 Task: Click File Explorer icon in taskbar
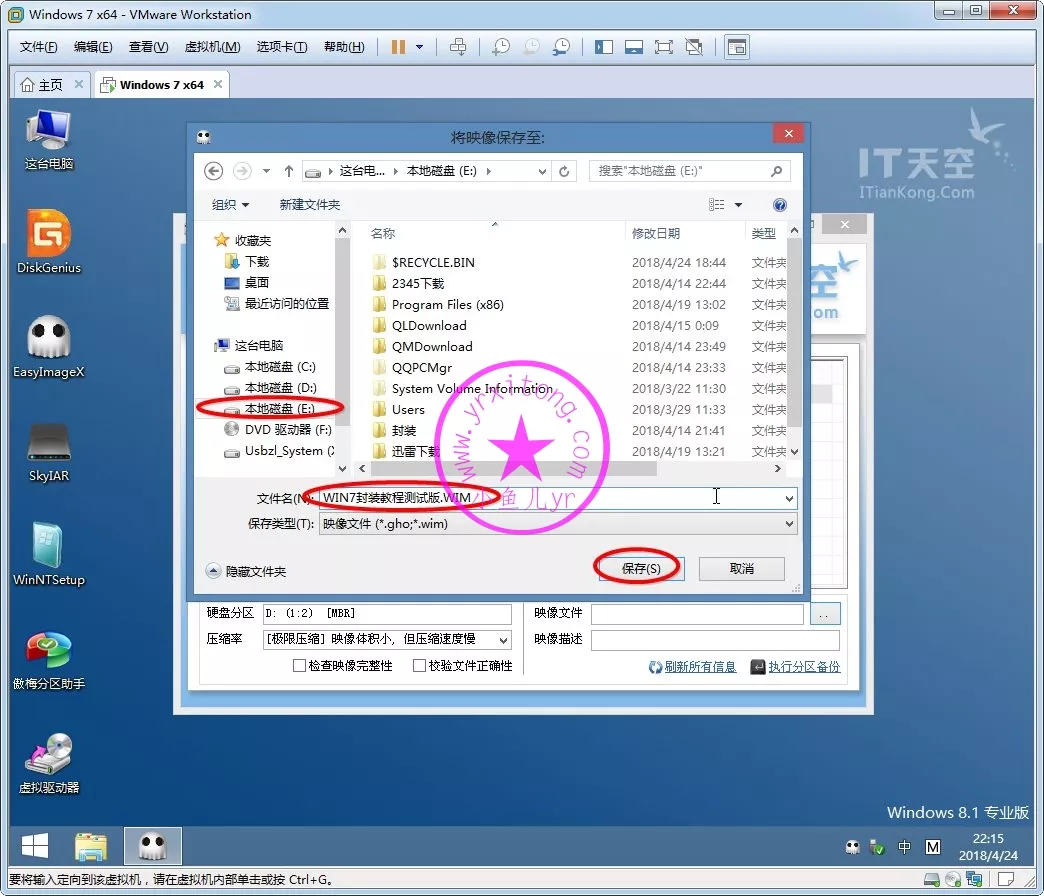(91, 847)
